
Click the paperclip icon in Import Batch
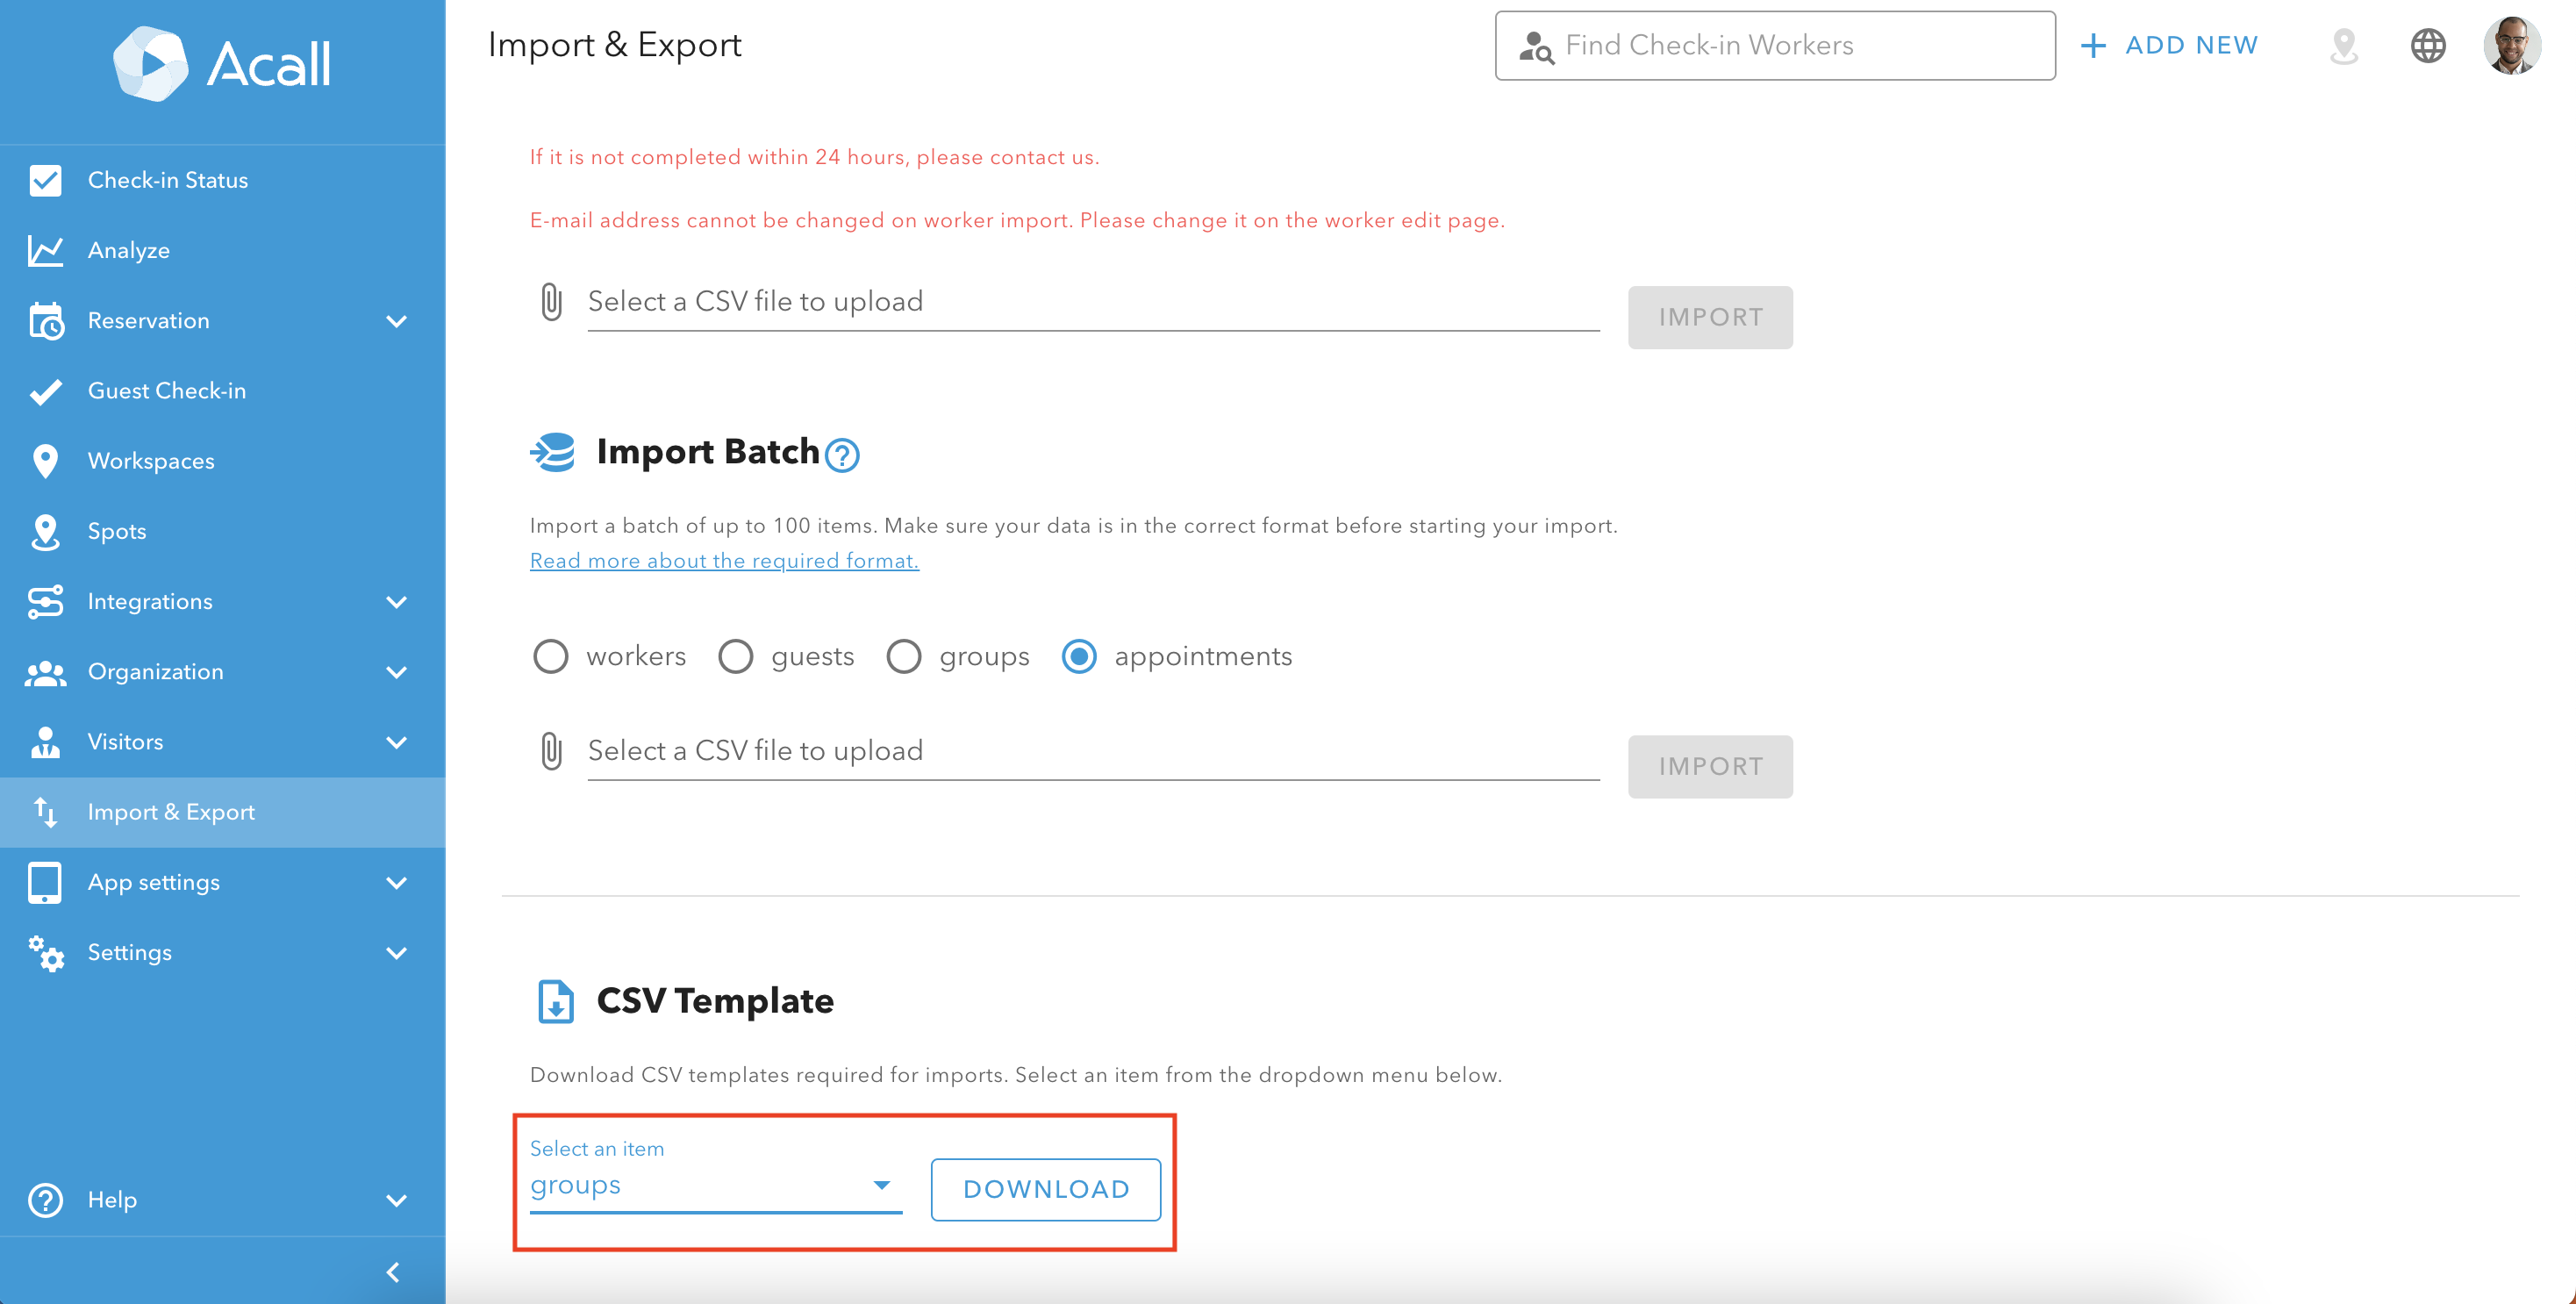point(551,751)
